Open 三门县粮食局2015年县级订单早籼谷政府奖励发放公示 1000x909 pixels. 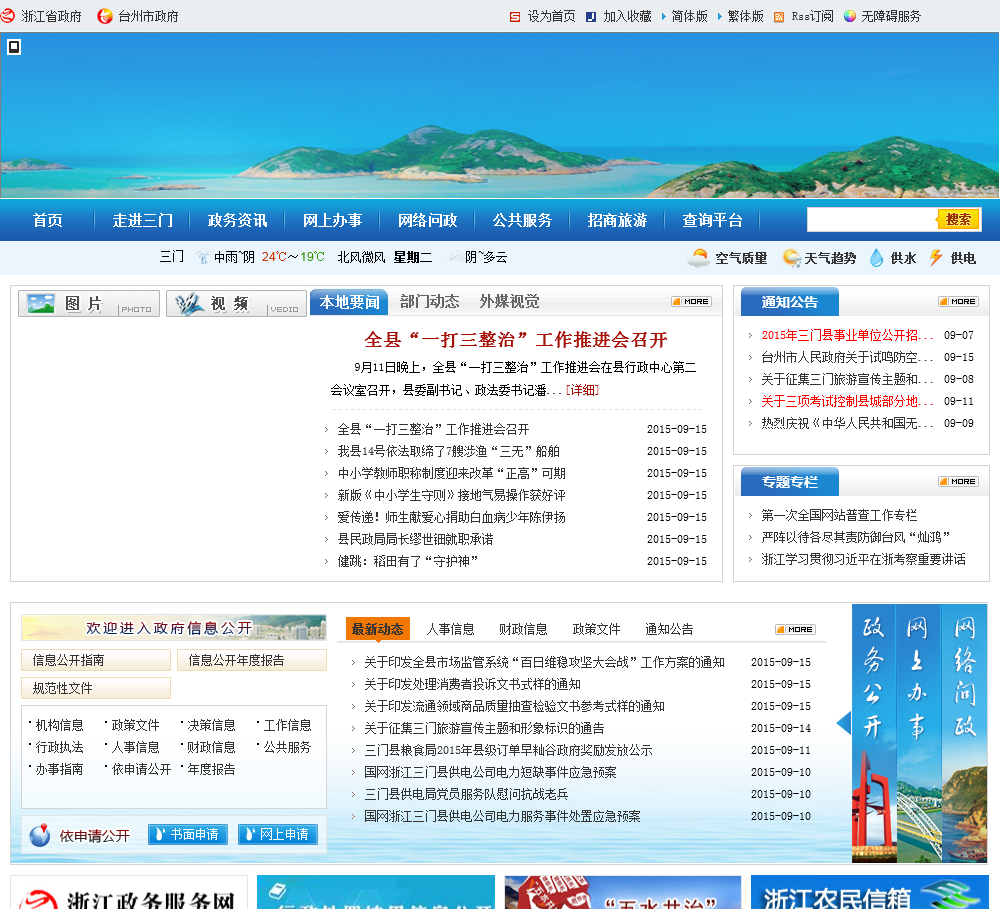tap(508, 750)
